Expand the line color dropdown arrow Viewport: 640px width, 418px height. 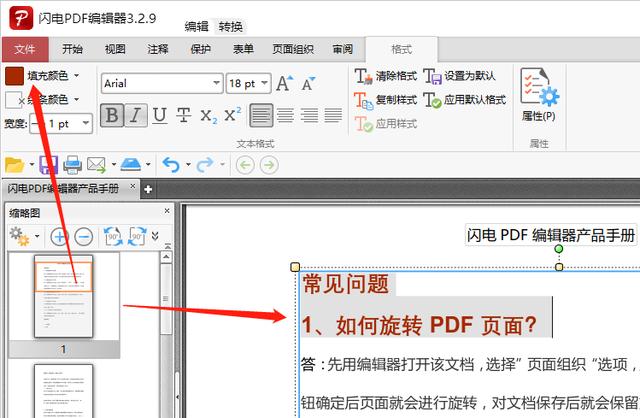pyautogui.click(x=77, y=99)
